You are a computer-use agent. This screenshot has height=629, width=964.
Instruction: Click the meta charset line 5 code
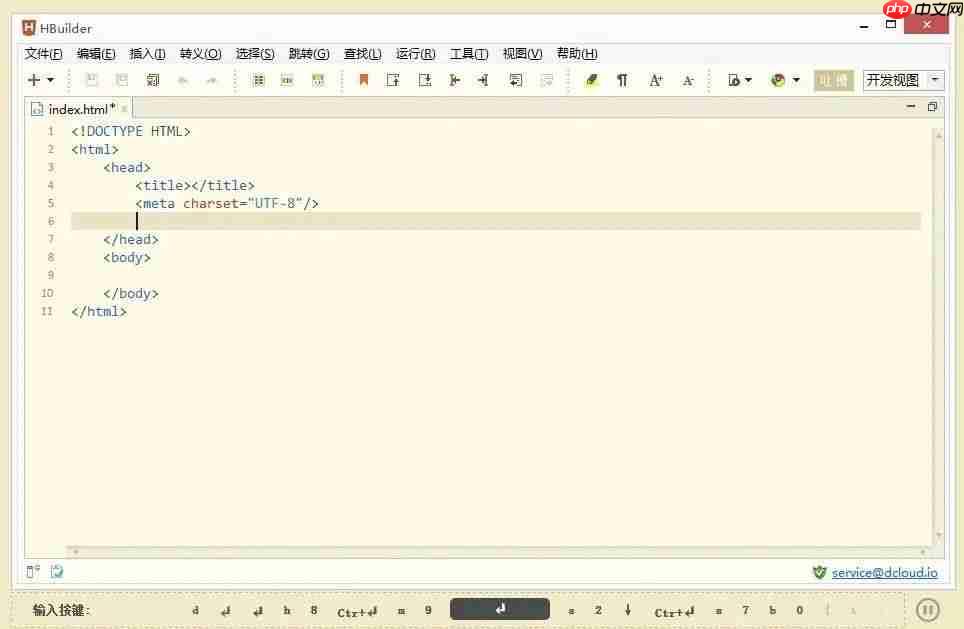pyautogui.click(x=227, y=204)
